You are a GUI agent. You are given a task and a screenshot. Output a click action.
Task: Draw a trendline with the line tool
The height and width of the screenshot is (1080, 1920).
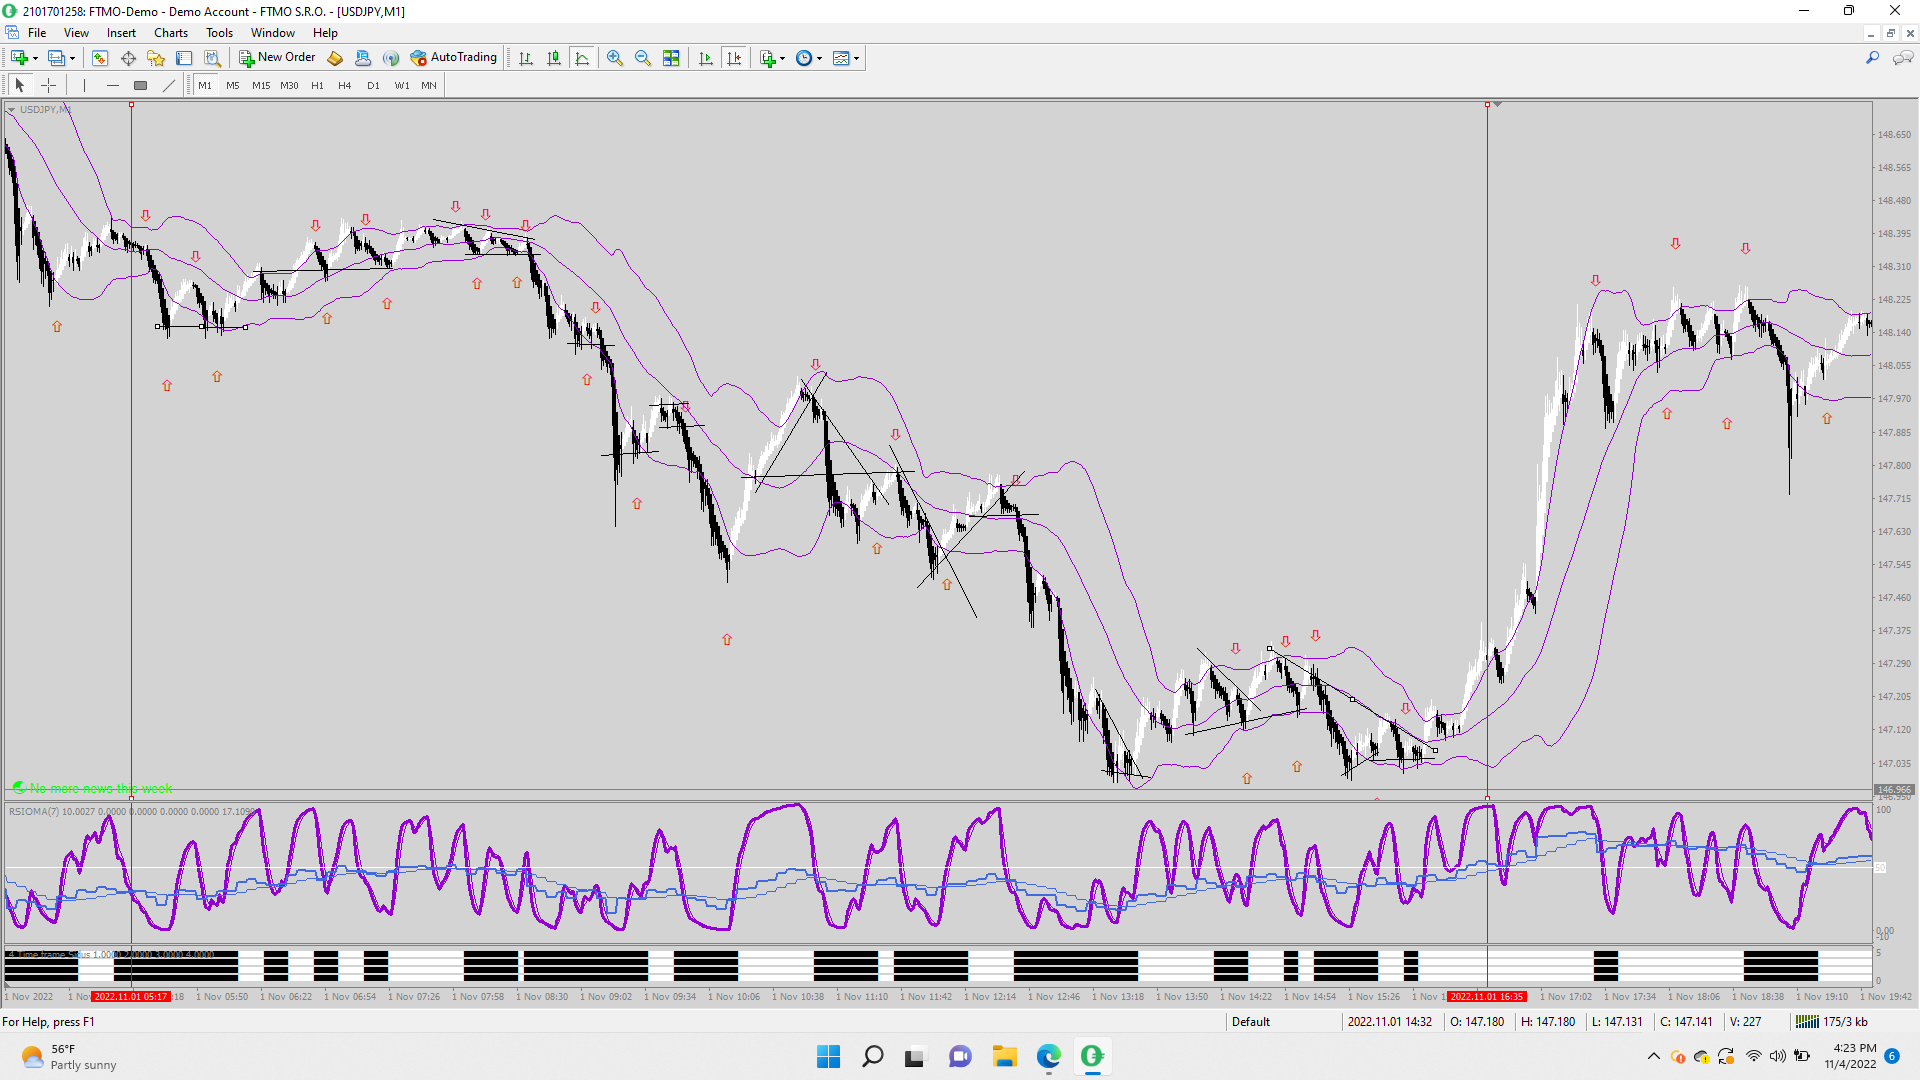click(169, 86)
